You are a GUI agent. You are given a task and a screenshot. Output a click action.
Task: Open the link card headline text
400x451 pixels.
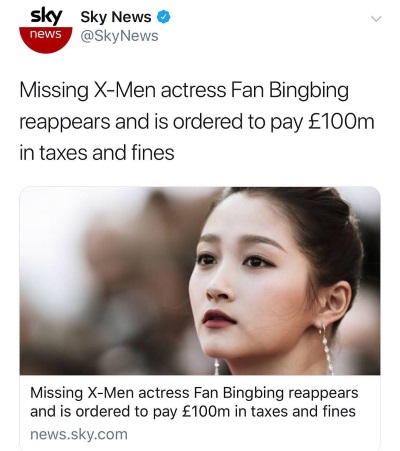(x=194, y=402)
